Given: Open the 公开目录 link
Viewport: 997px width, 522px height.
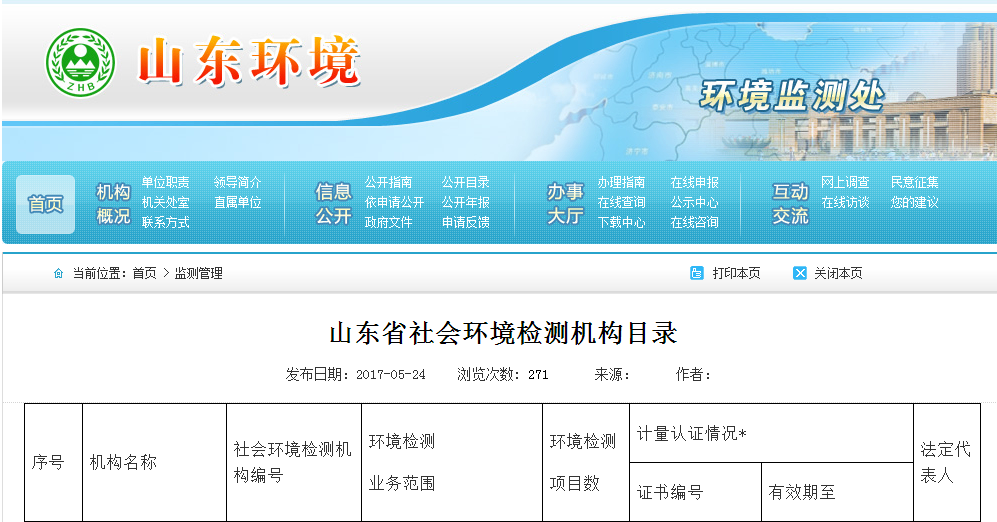Looking at the screenshot, I should pyautogui.click(x=465, y=182).
